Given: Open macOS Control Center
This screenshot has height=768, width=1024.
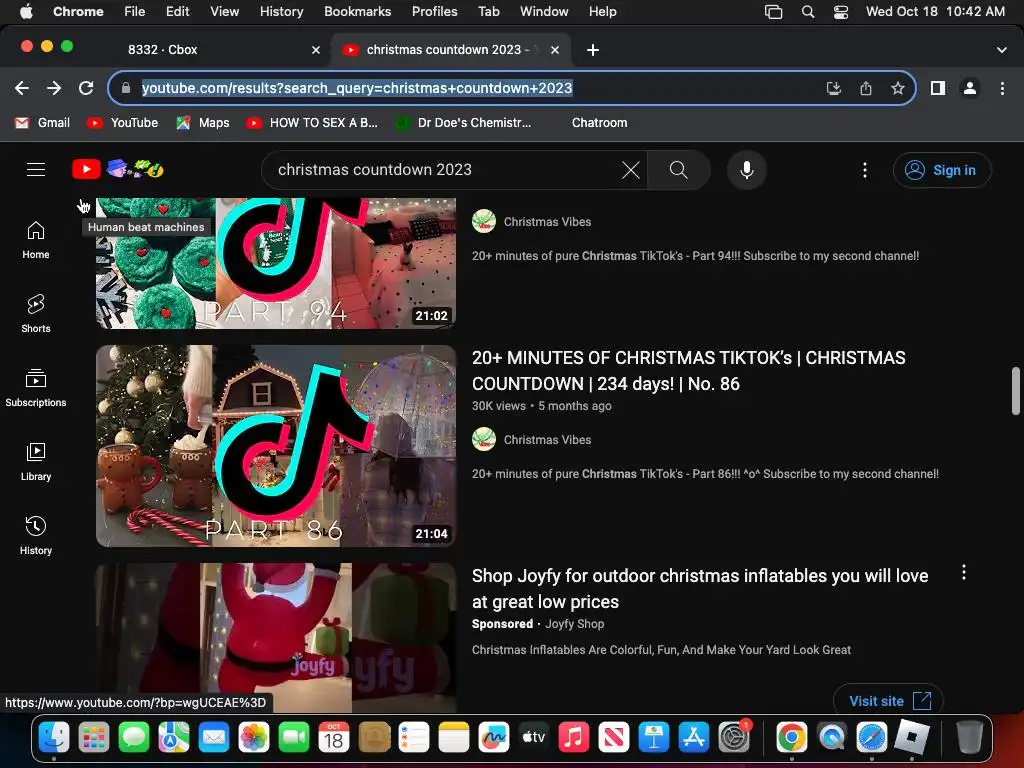Looking at the screenshot, I should (x=841, y=12).
